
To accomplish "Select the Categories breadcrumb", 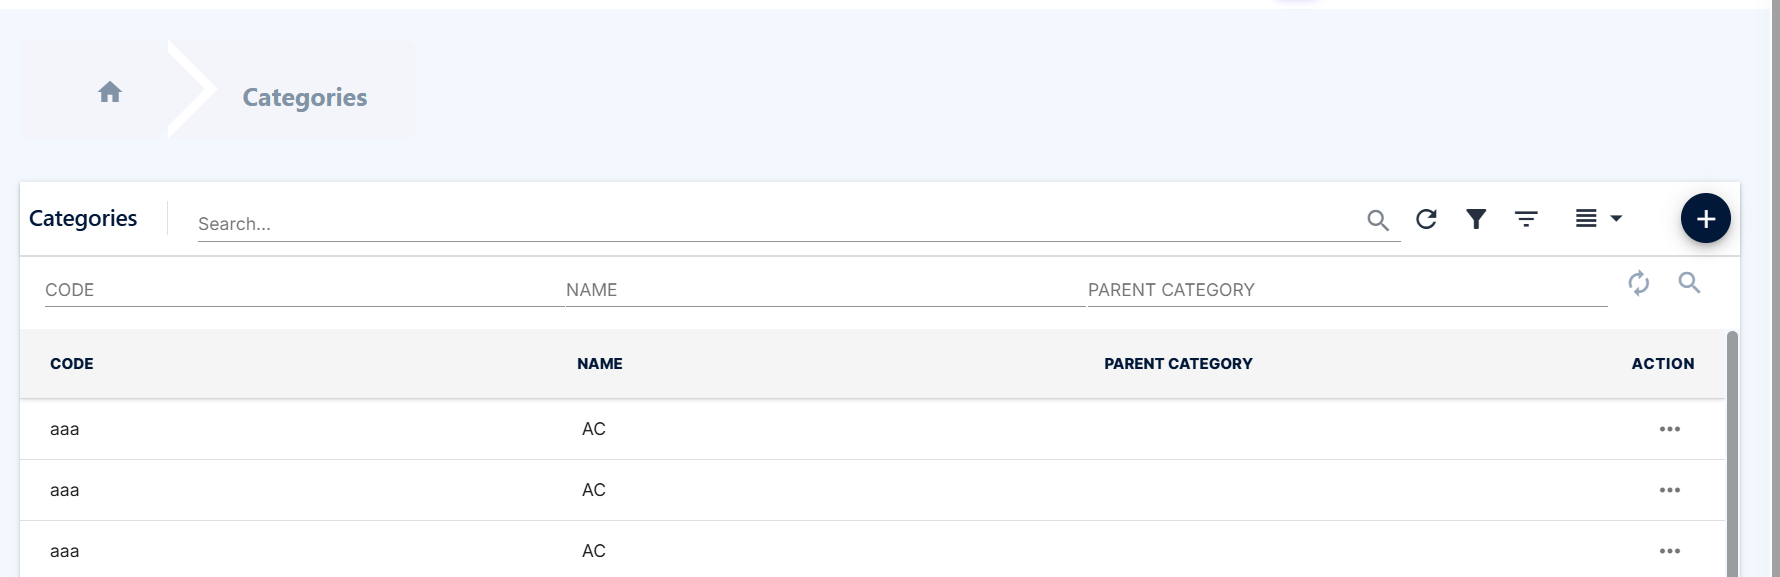I will pos(305,97).
